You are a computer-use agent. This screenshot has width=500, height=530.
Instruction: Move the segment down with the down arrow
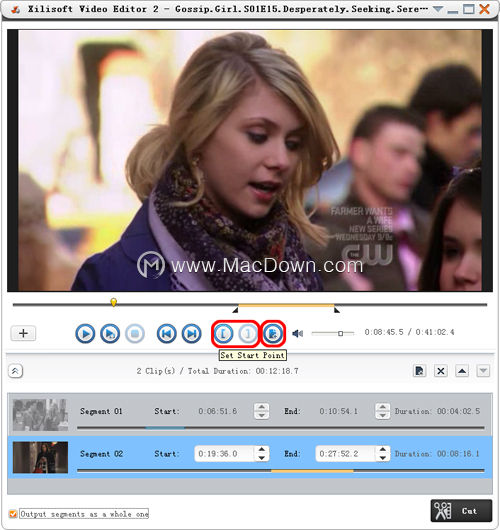point(483,371)
